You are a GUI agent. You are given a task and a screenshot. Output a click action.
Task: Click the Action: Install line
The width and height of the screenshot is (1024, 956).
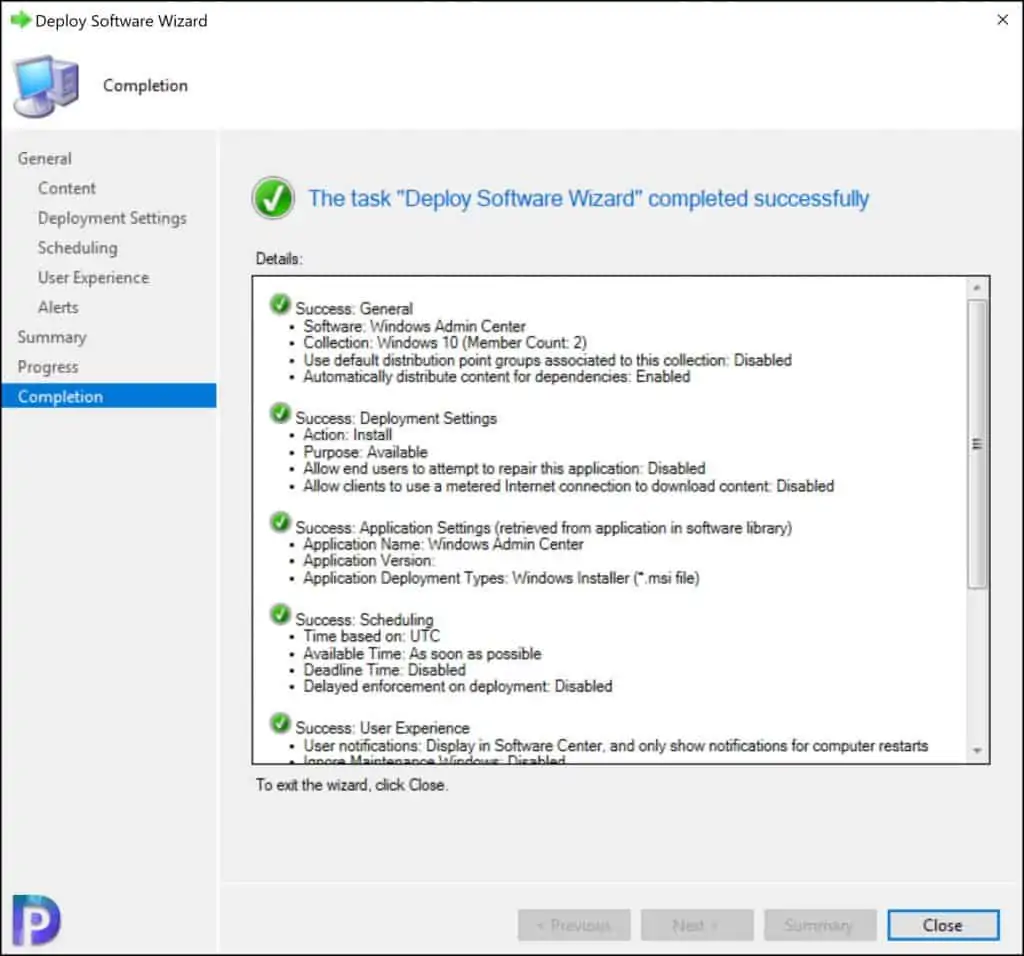(x=347, y=435)
